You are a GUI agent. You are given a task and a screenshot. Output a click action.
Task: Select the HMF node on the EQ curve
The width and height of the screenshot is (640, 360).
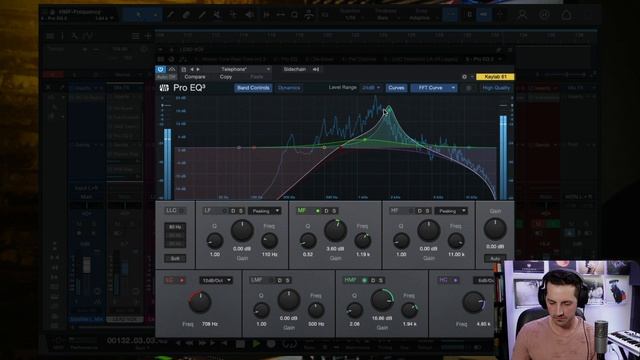[389, 109]
